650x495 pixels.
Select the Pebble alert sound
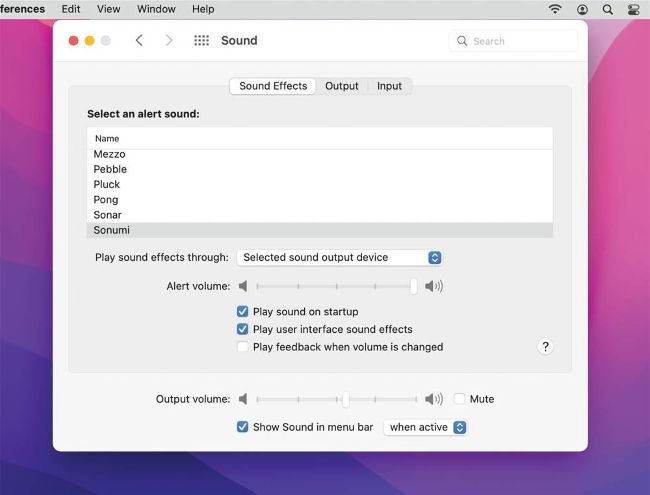110,169
